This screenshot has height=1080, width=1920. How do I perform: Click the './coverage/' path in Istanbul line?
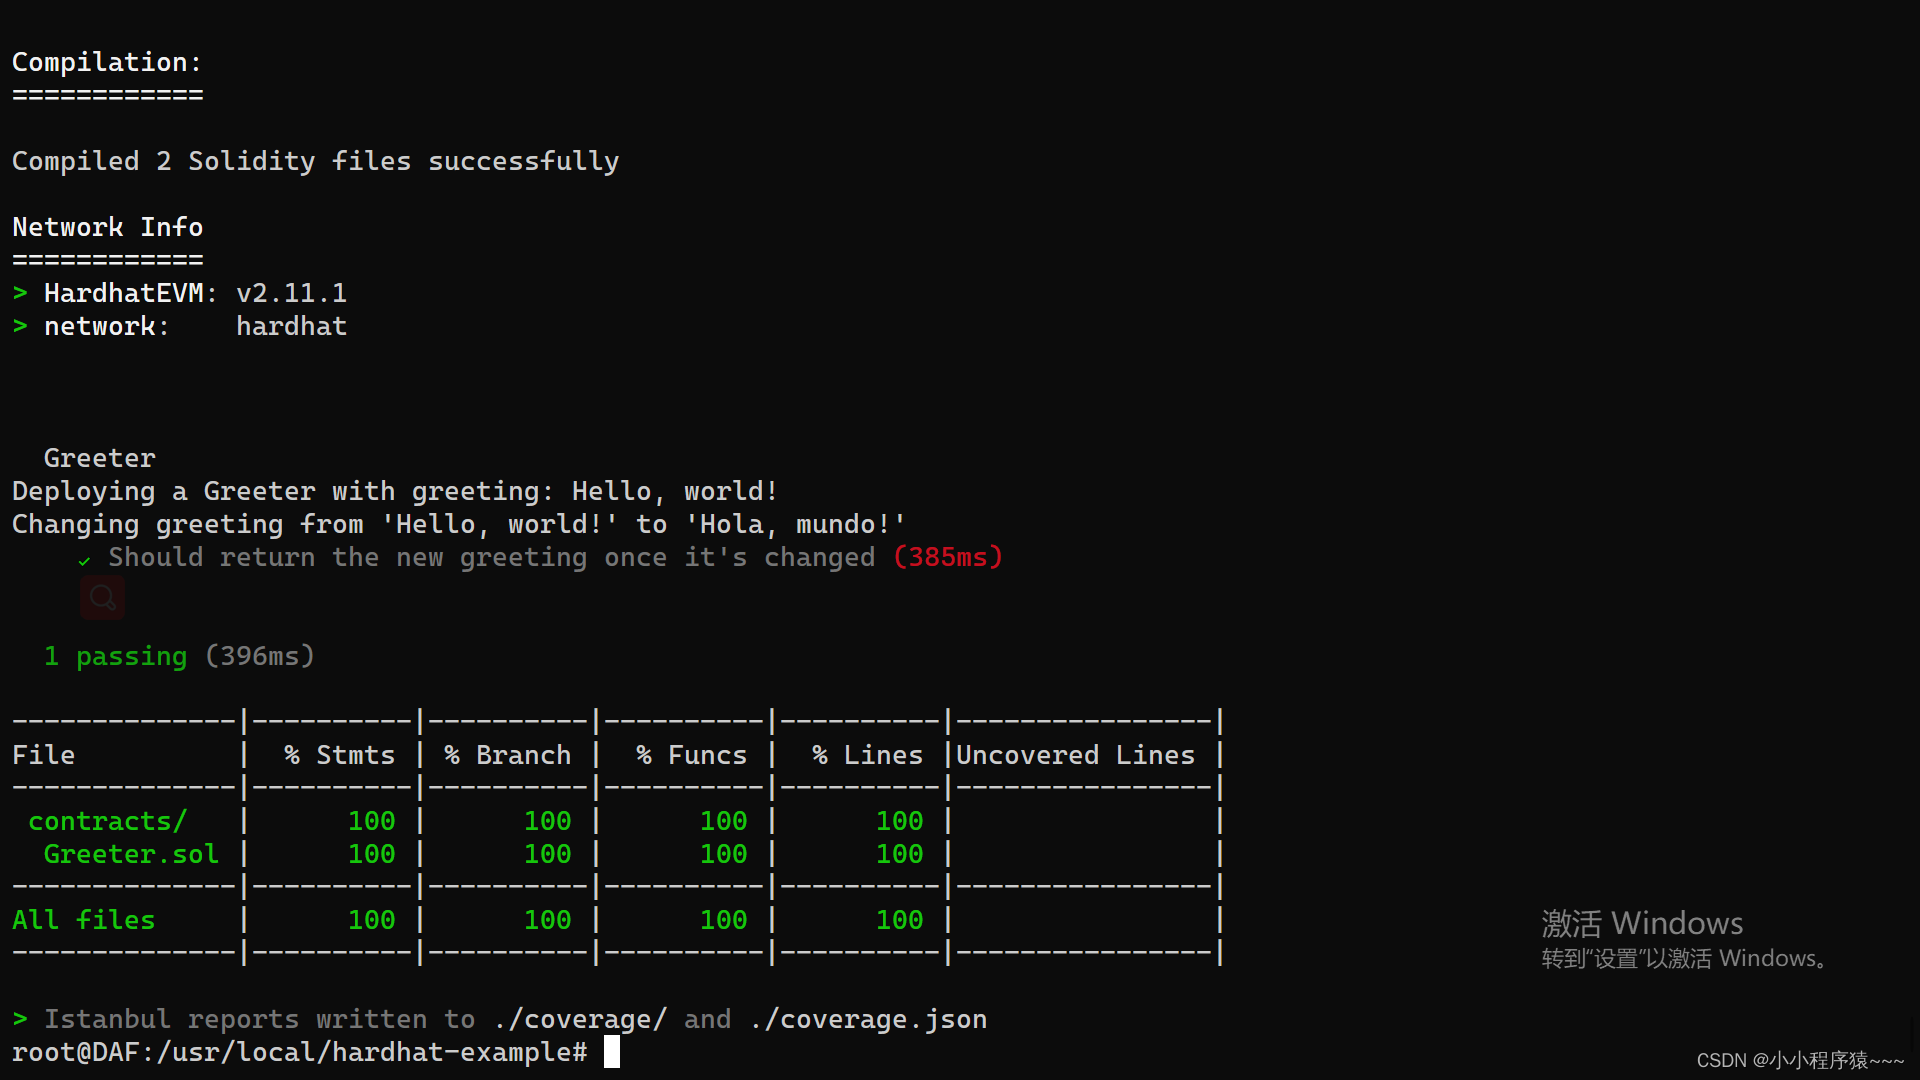(580, 1019)
